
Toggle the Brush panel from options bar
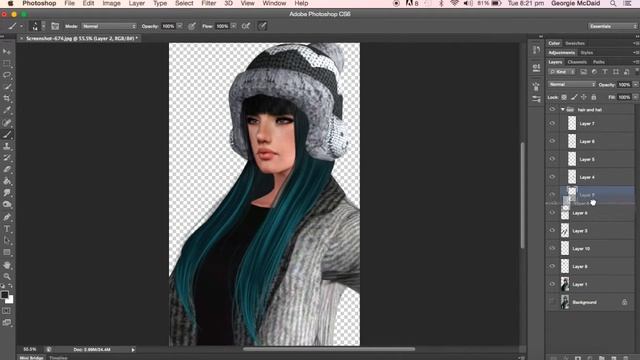55,26
